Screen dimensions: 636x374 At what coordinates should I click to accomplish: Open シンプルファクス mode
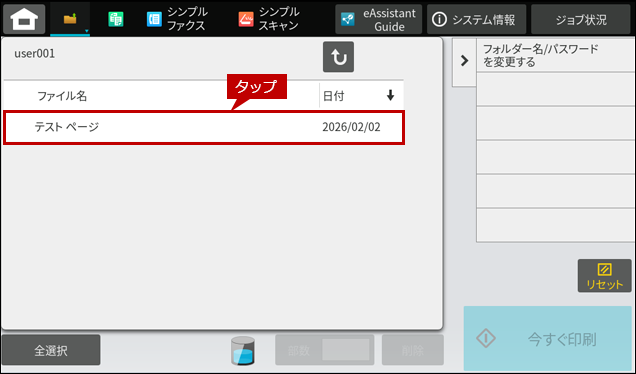point(177,19)
